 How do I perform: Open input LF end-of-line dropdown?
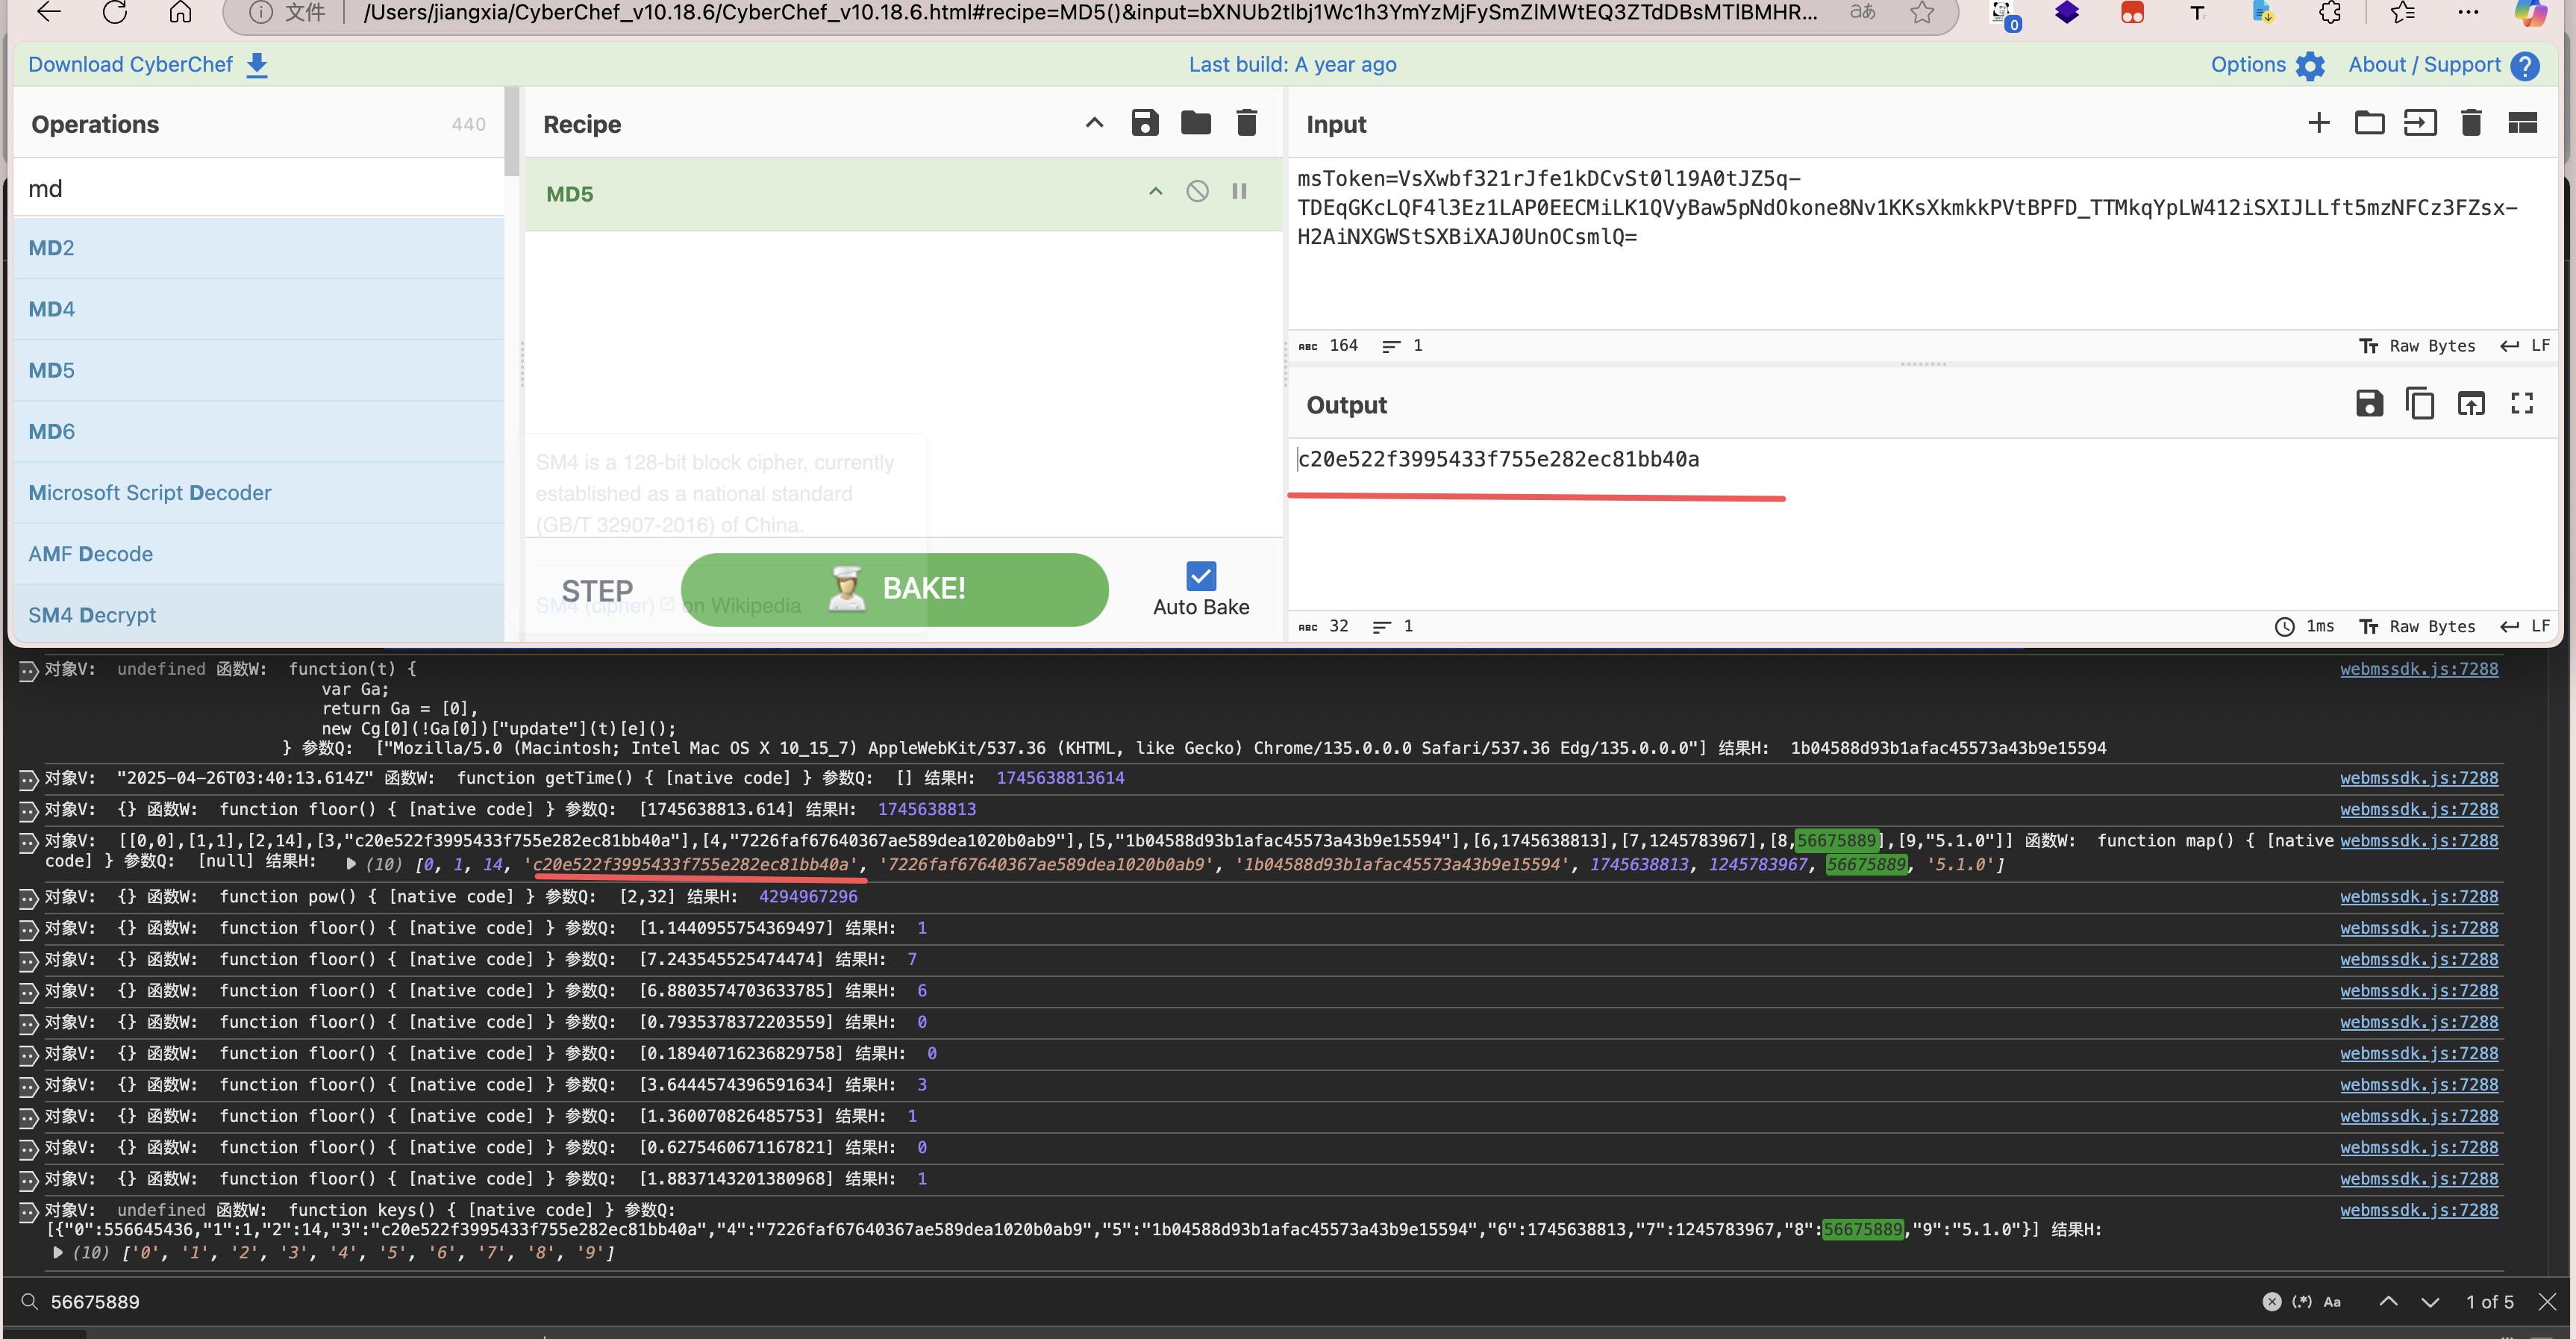tap(2524, 345)
